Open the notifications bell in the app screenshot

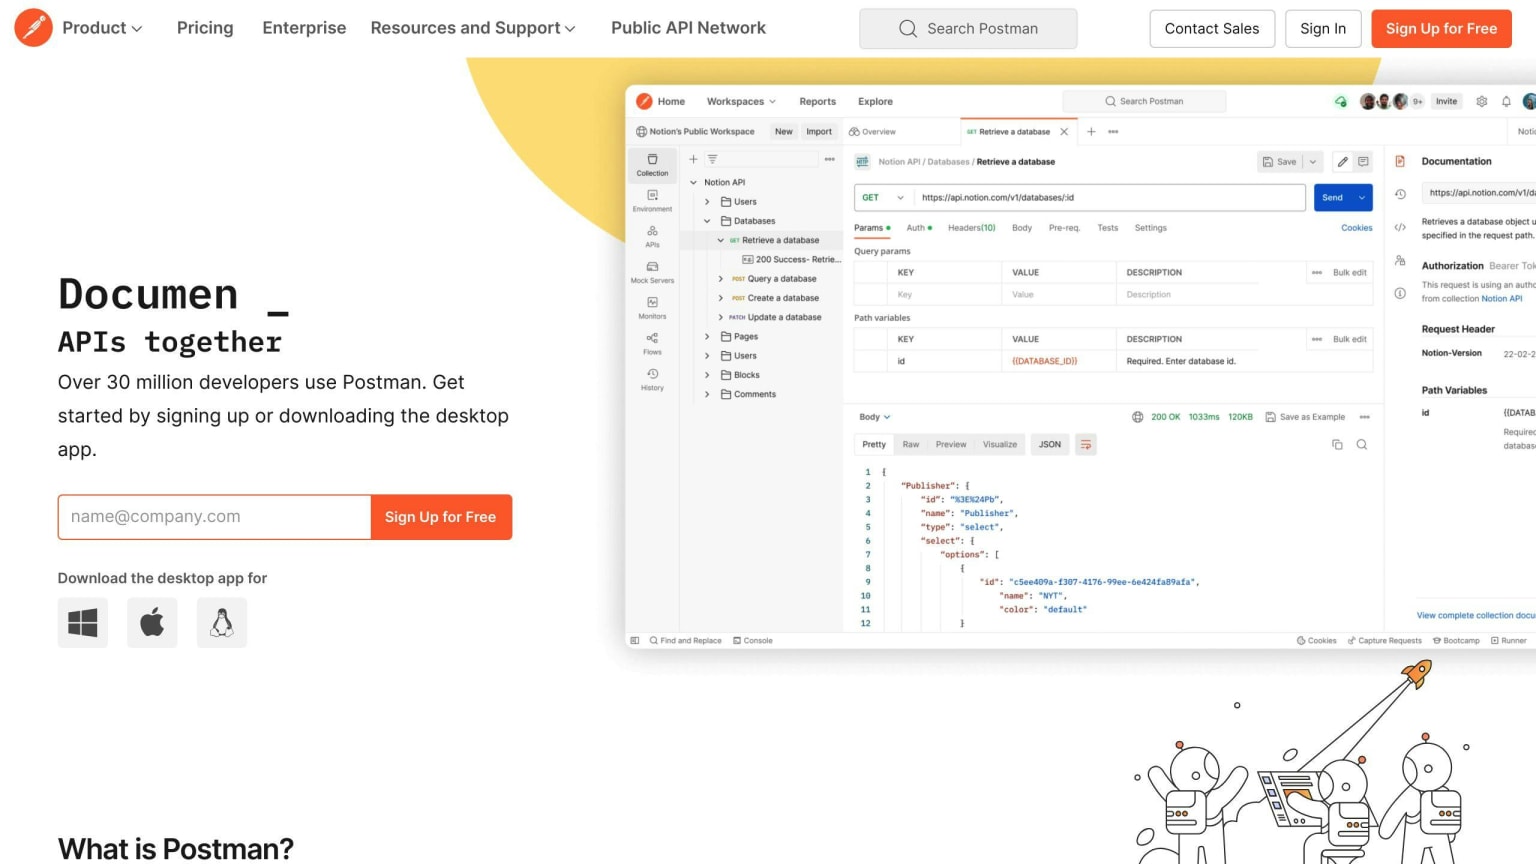tap(1506, 101)
